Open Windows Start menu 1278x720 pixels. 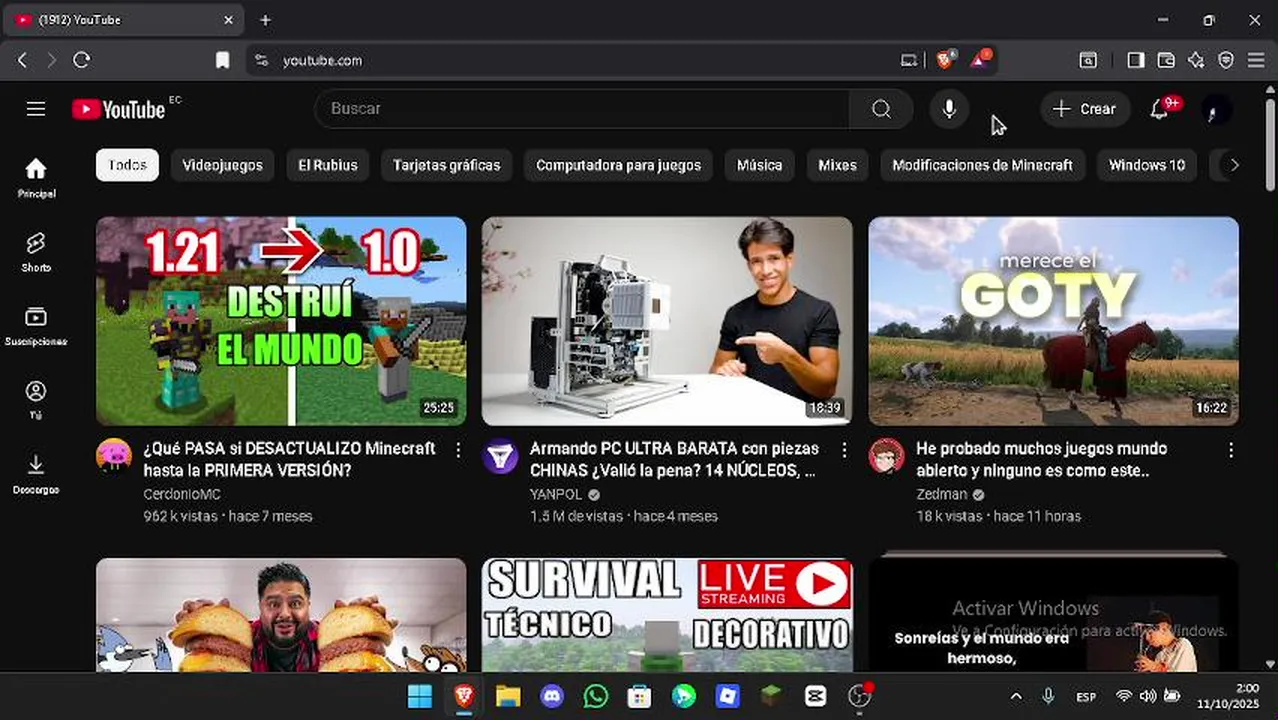420,696
